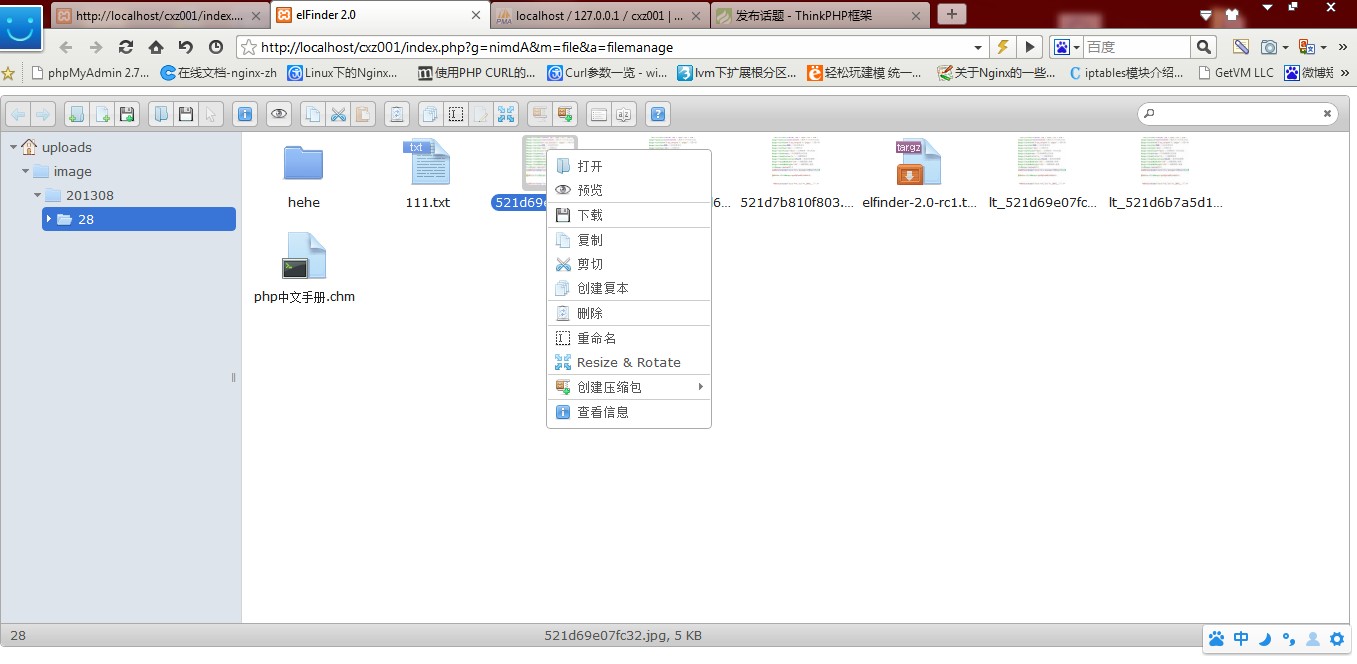Toggle night mode with the moon icon
This screenshot has width=1357, height=664.
(1264, 638)
